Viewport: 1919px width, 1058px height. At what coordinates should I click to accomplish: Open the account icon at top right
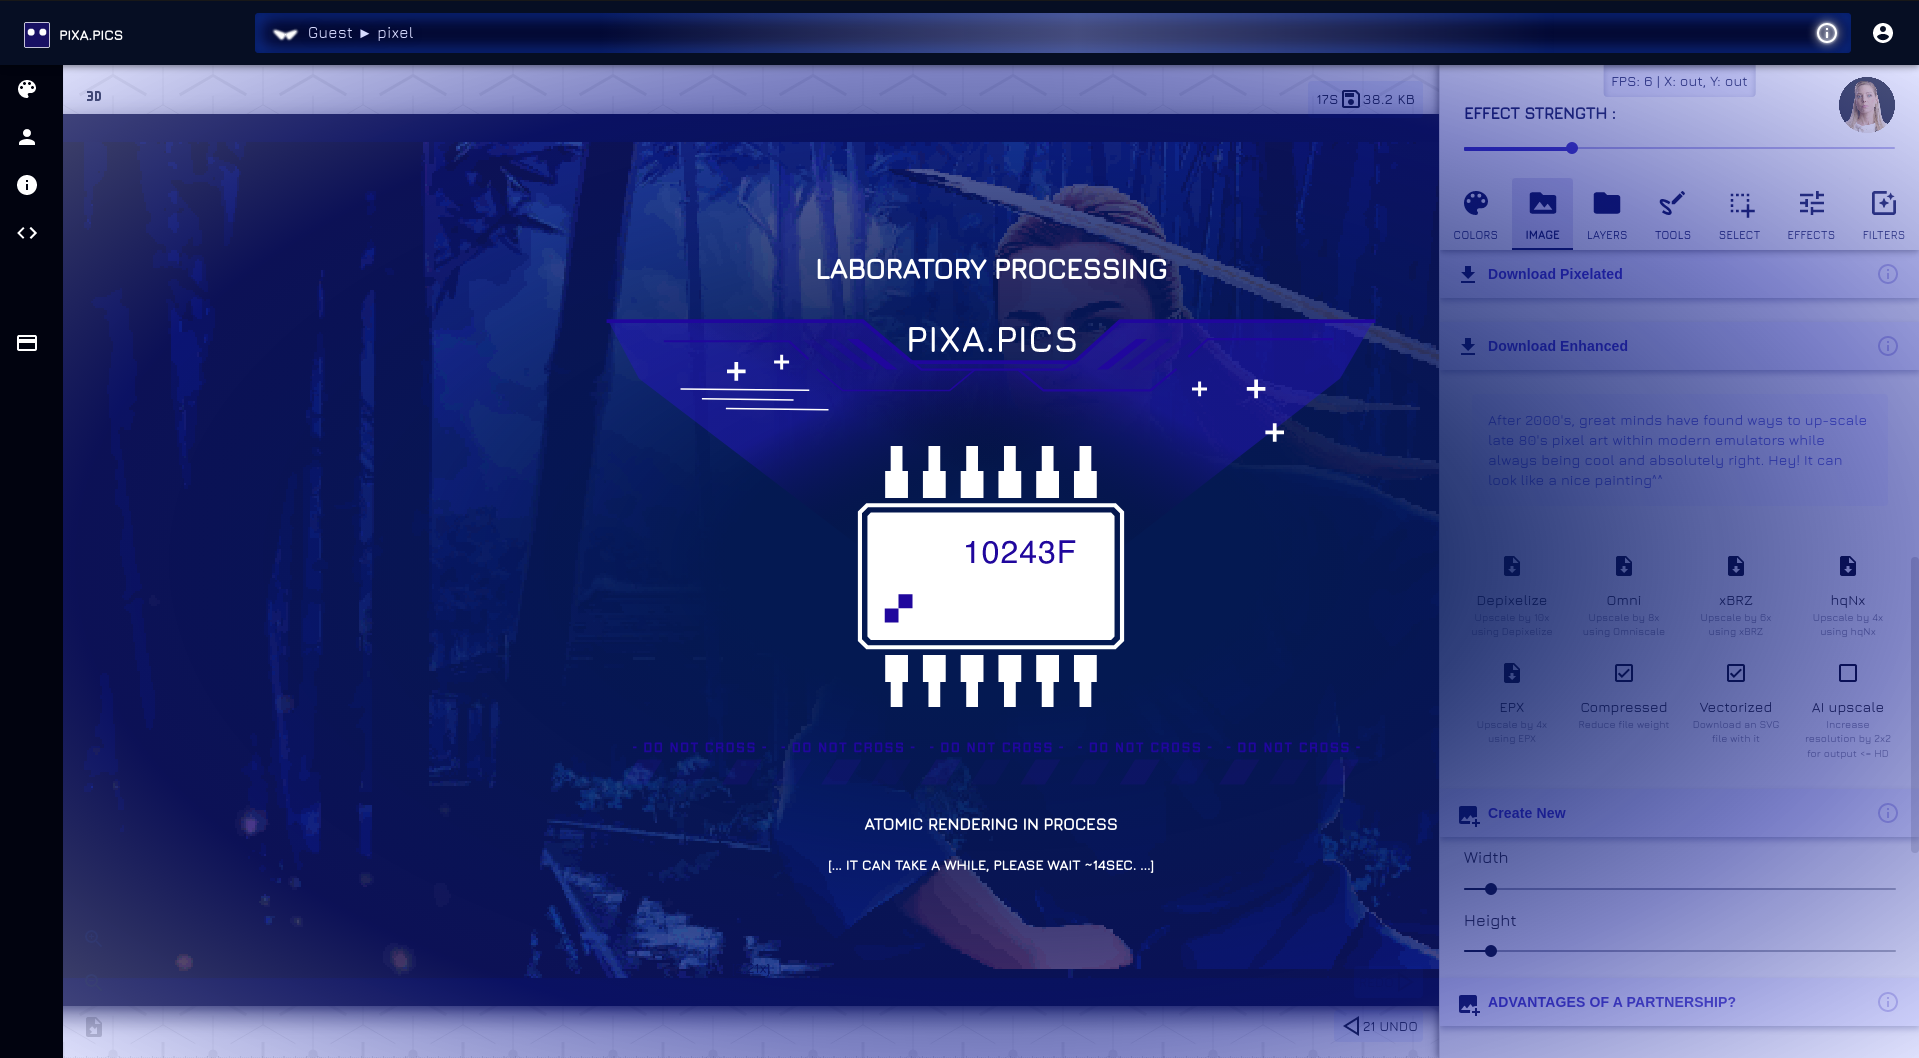(x=1883, y=33)
